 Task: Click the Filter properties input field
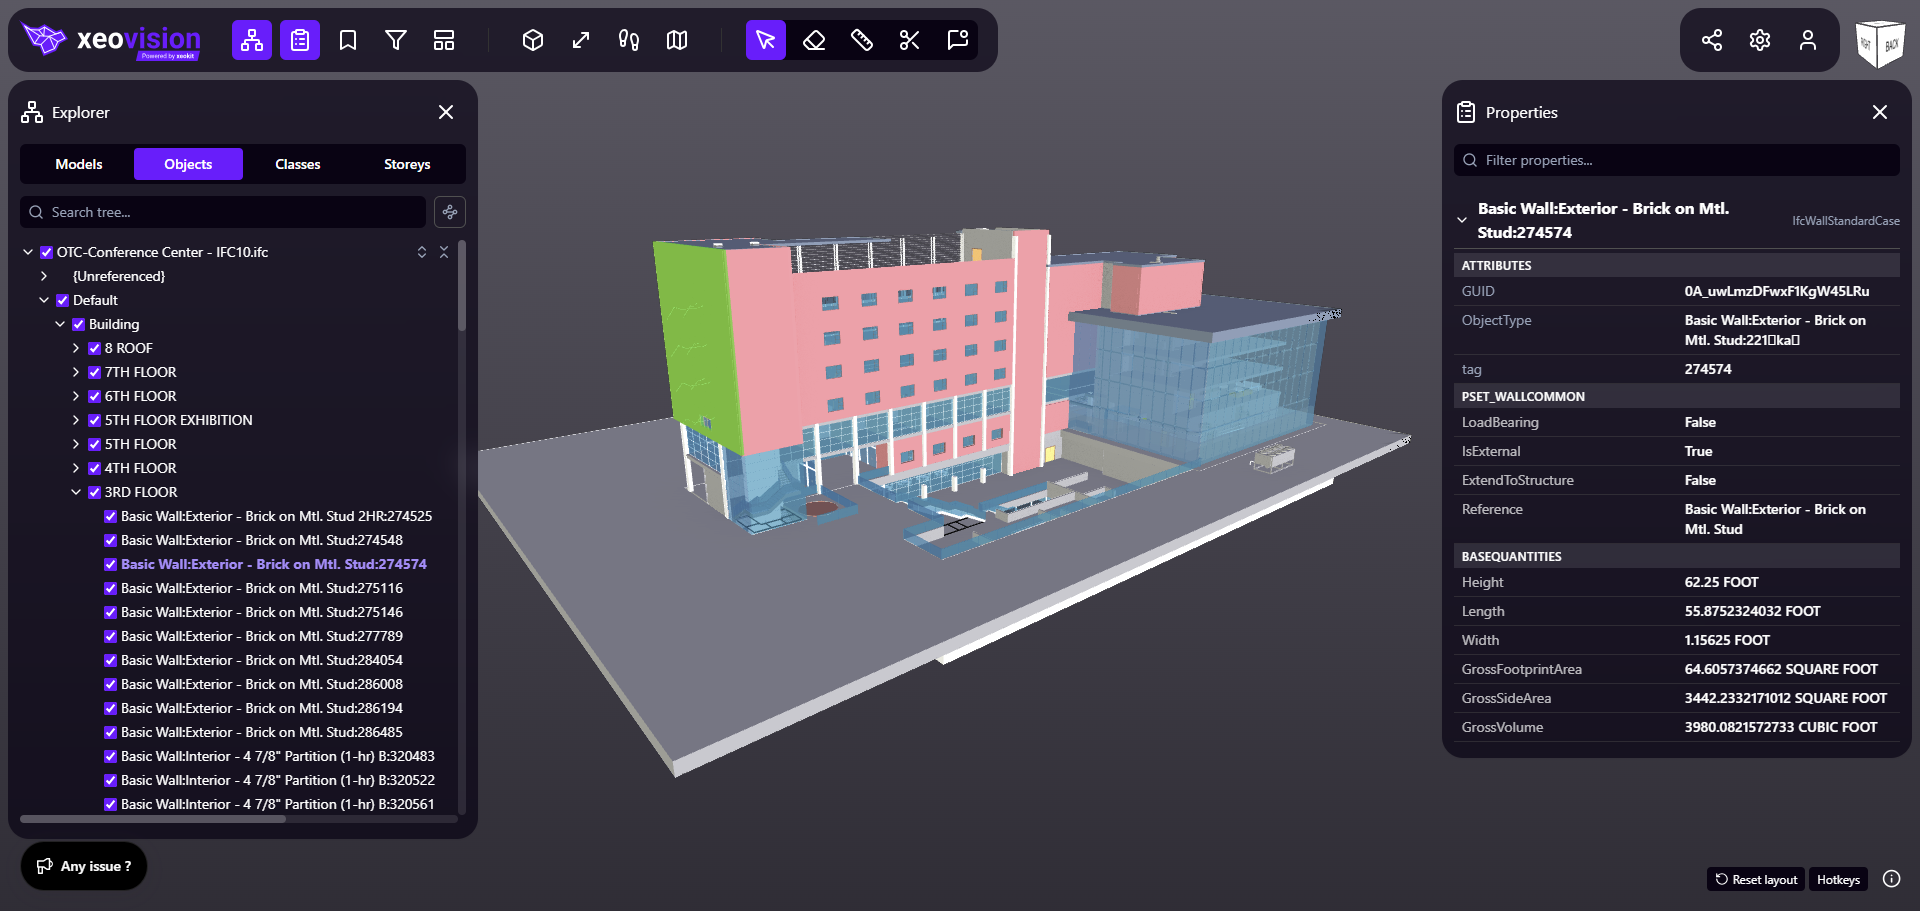pos(1677,160)
